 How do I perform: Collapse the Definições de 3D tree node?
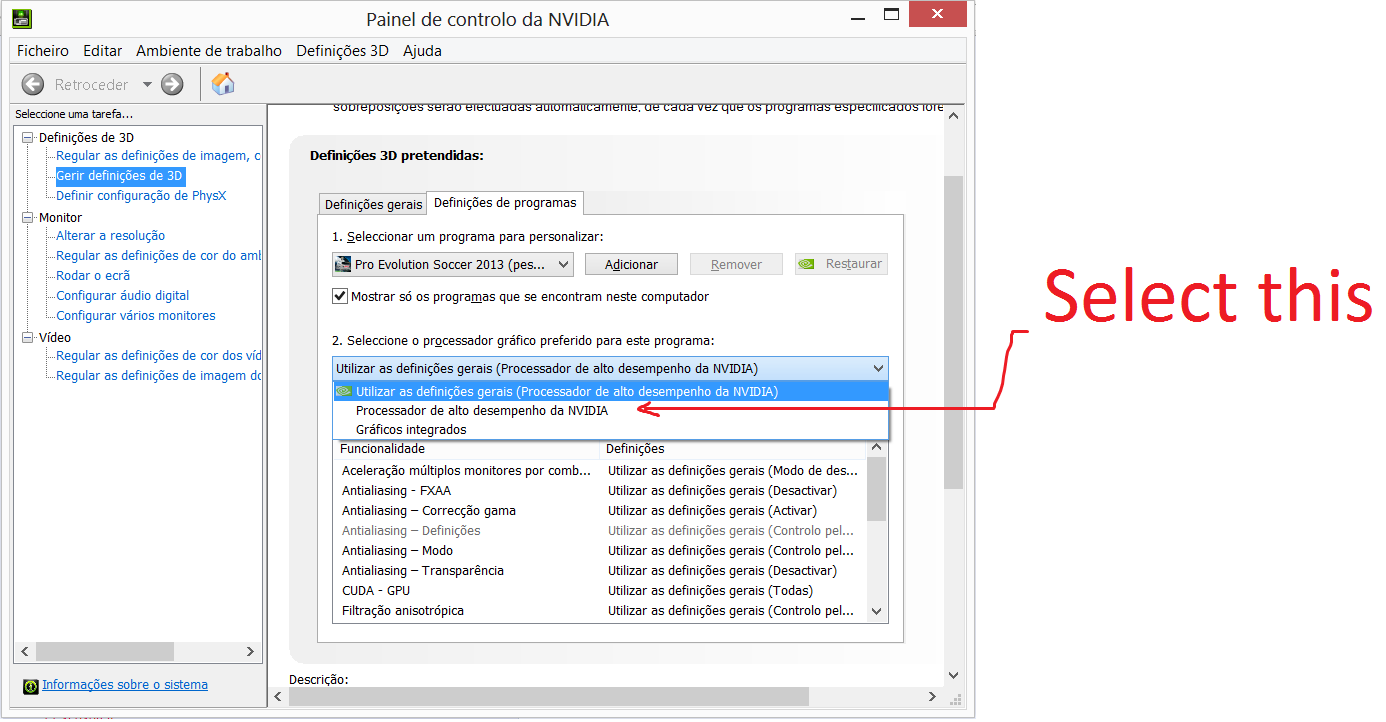point(29,138)
